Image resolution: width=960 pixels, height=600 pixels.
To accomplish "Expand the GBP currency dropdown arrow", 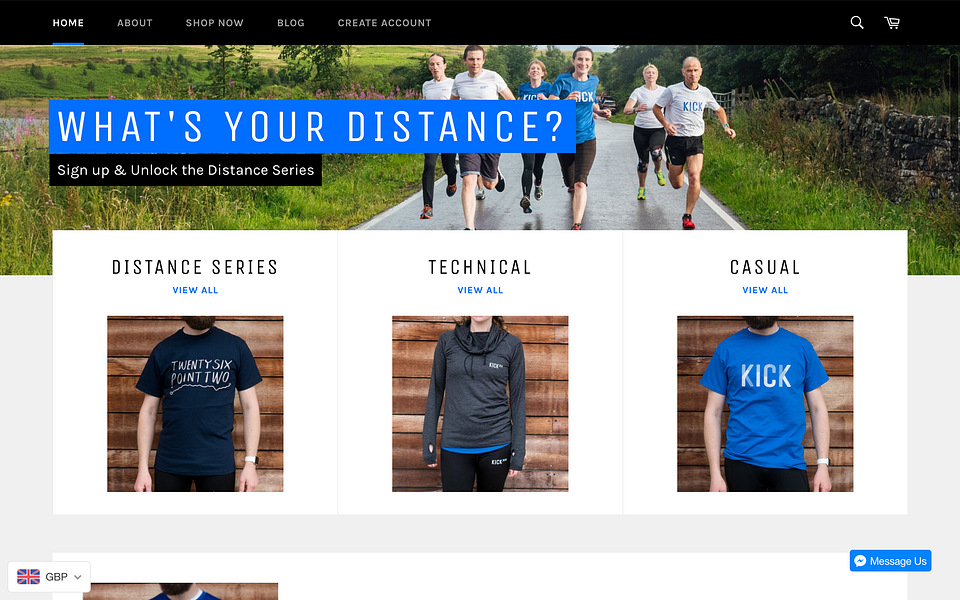I will [78, 577].
